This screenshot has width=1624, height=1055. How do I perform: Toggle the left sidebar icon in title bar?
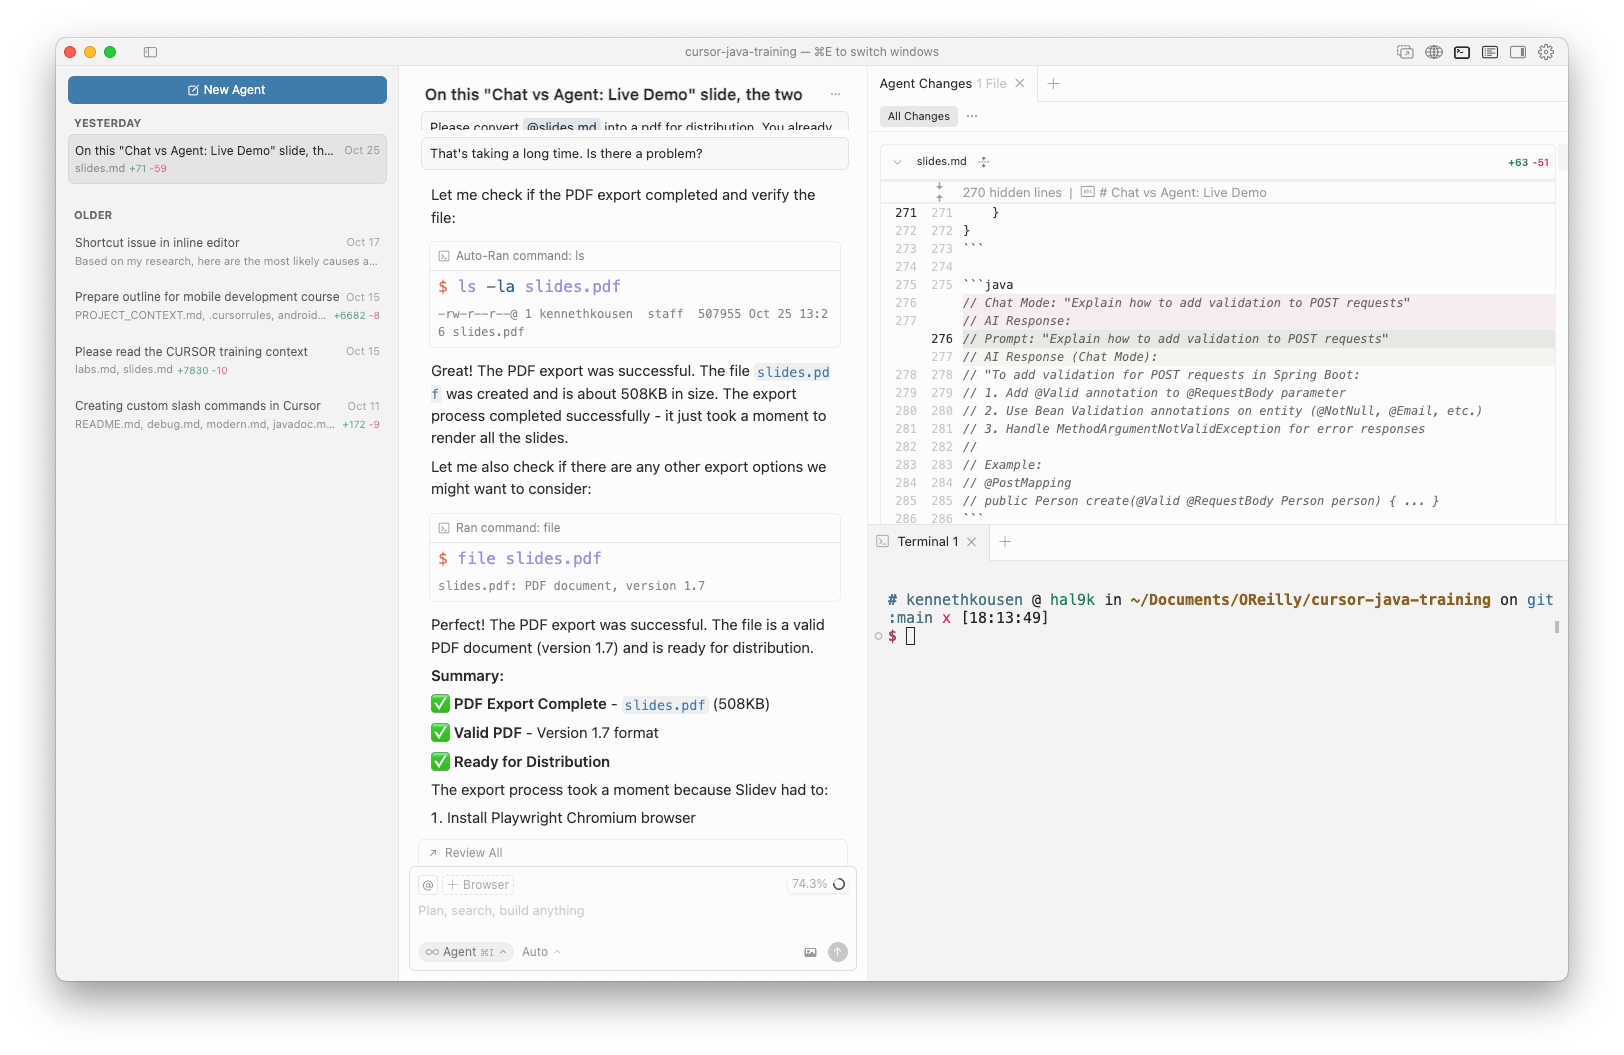(150, 52)
